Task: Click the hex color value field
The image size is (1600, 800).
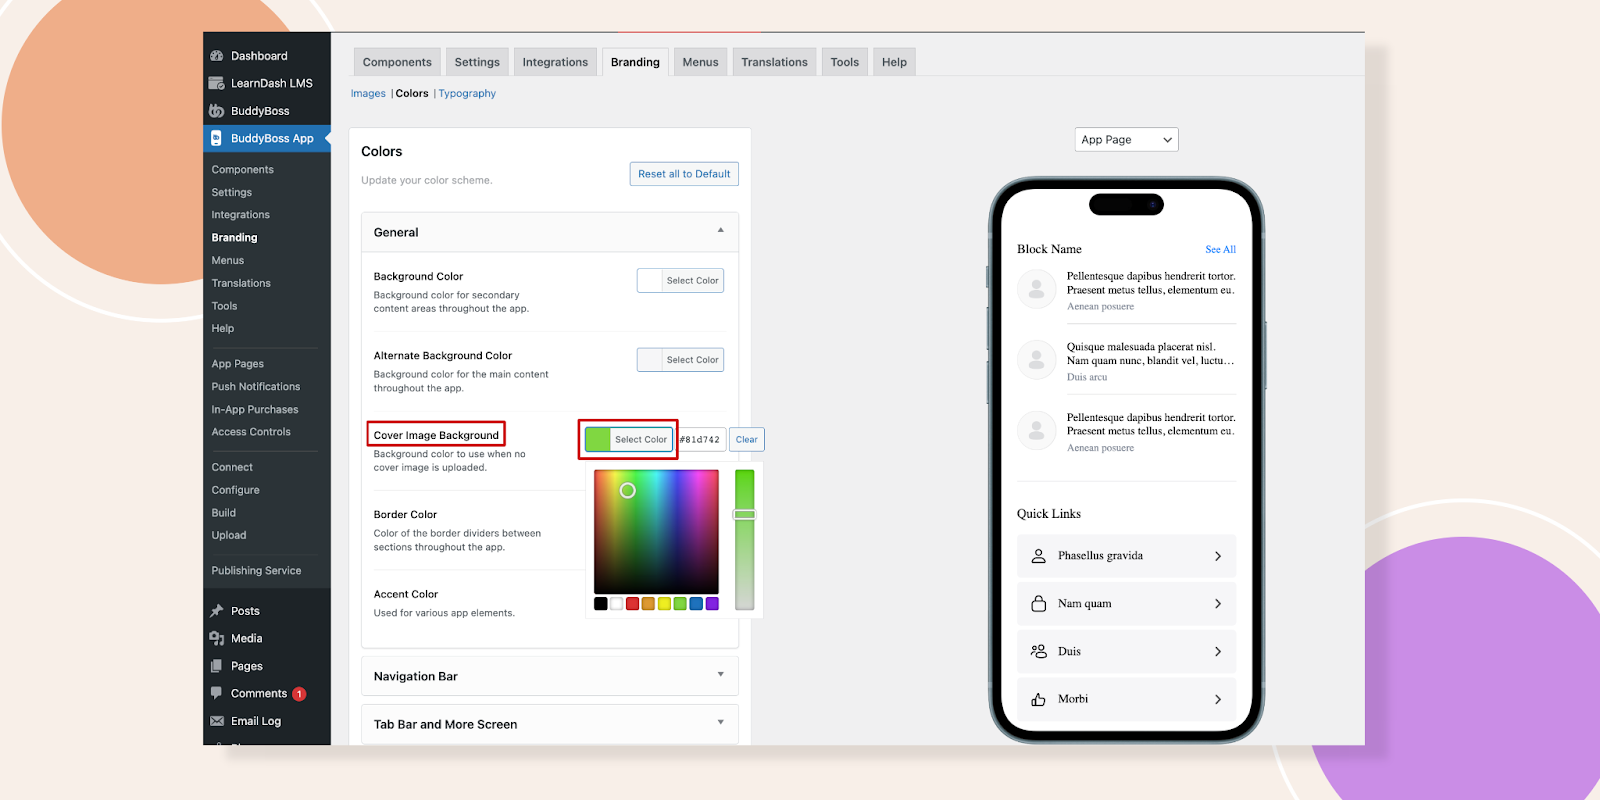Action: coord(701,440)
